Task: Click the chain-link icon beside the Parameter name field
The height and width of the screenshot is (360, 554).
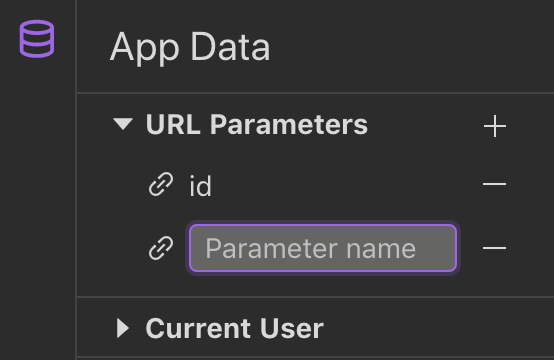Action: (161, 248)
